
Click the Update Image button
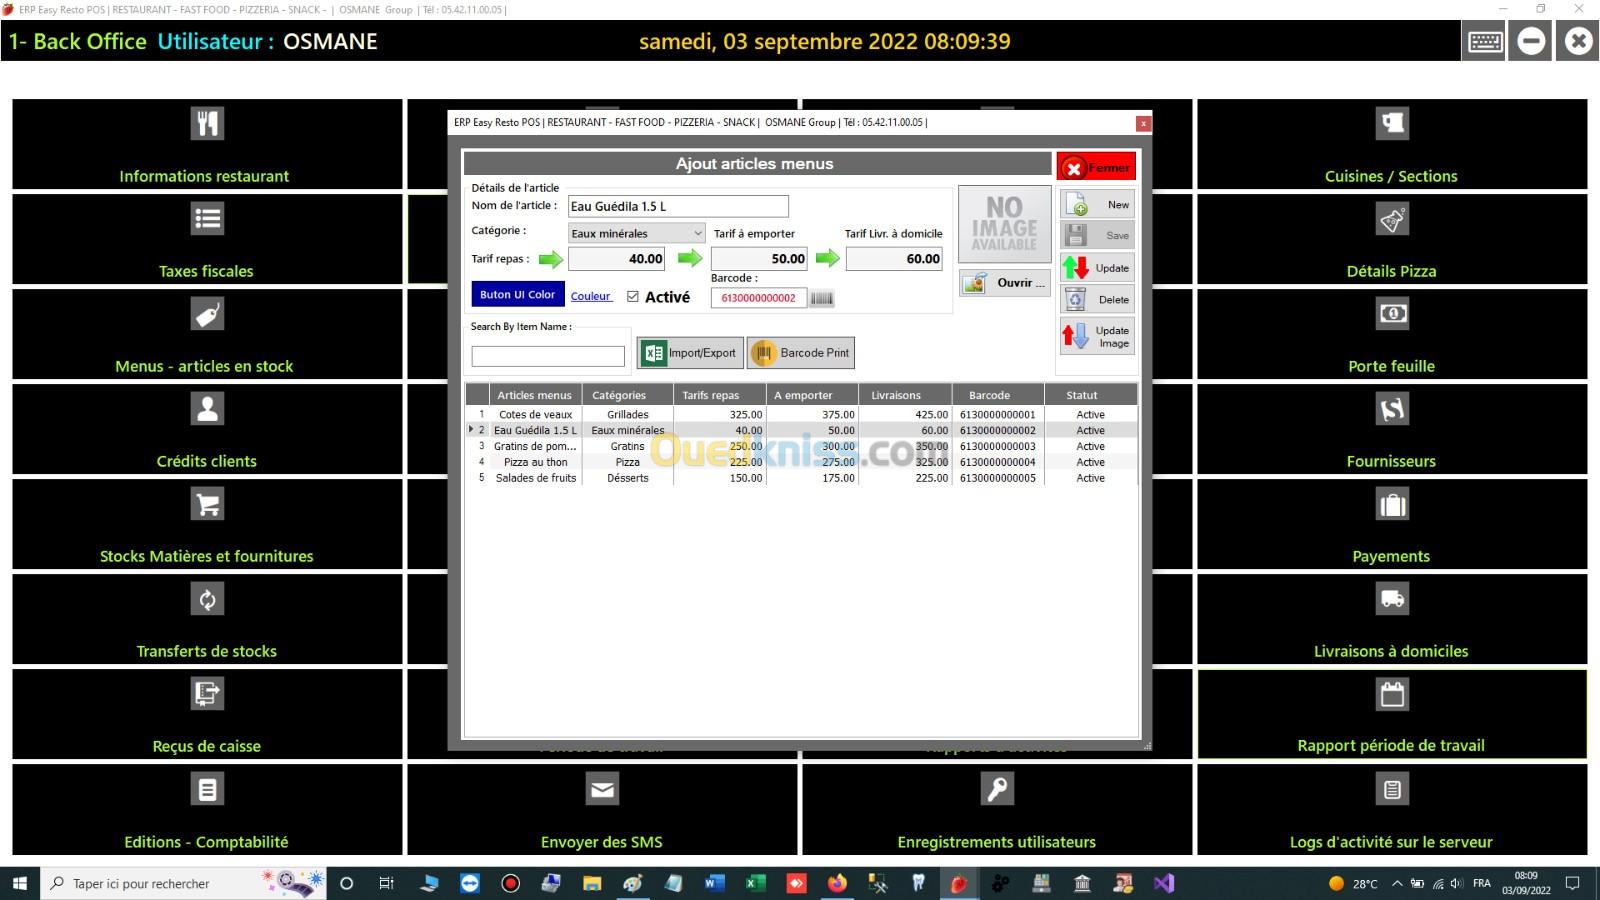[1097, 337]
